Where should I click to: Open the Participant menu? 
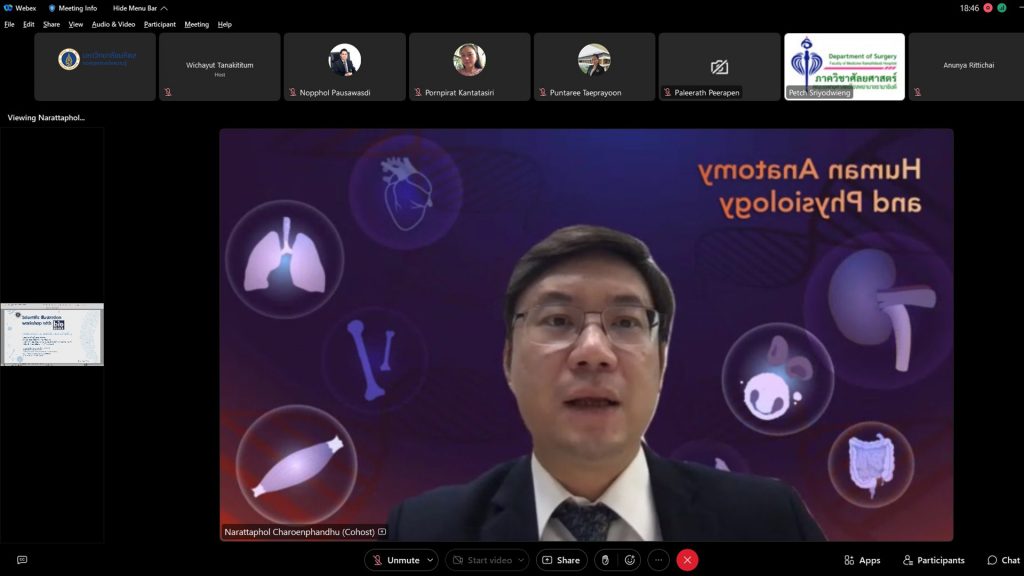(x=159, y=24)
